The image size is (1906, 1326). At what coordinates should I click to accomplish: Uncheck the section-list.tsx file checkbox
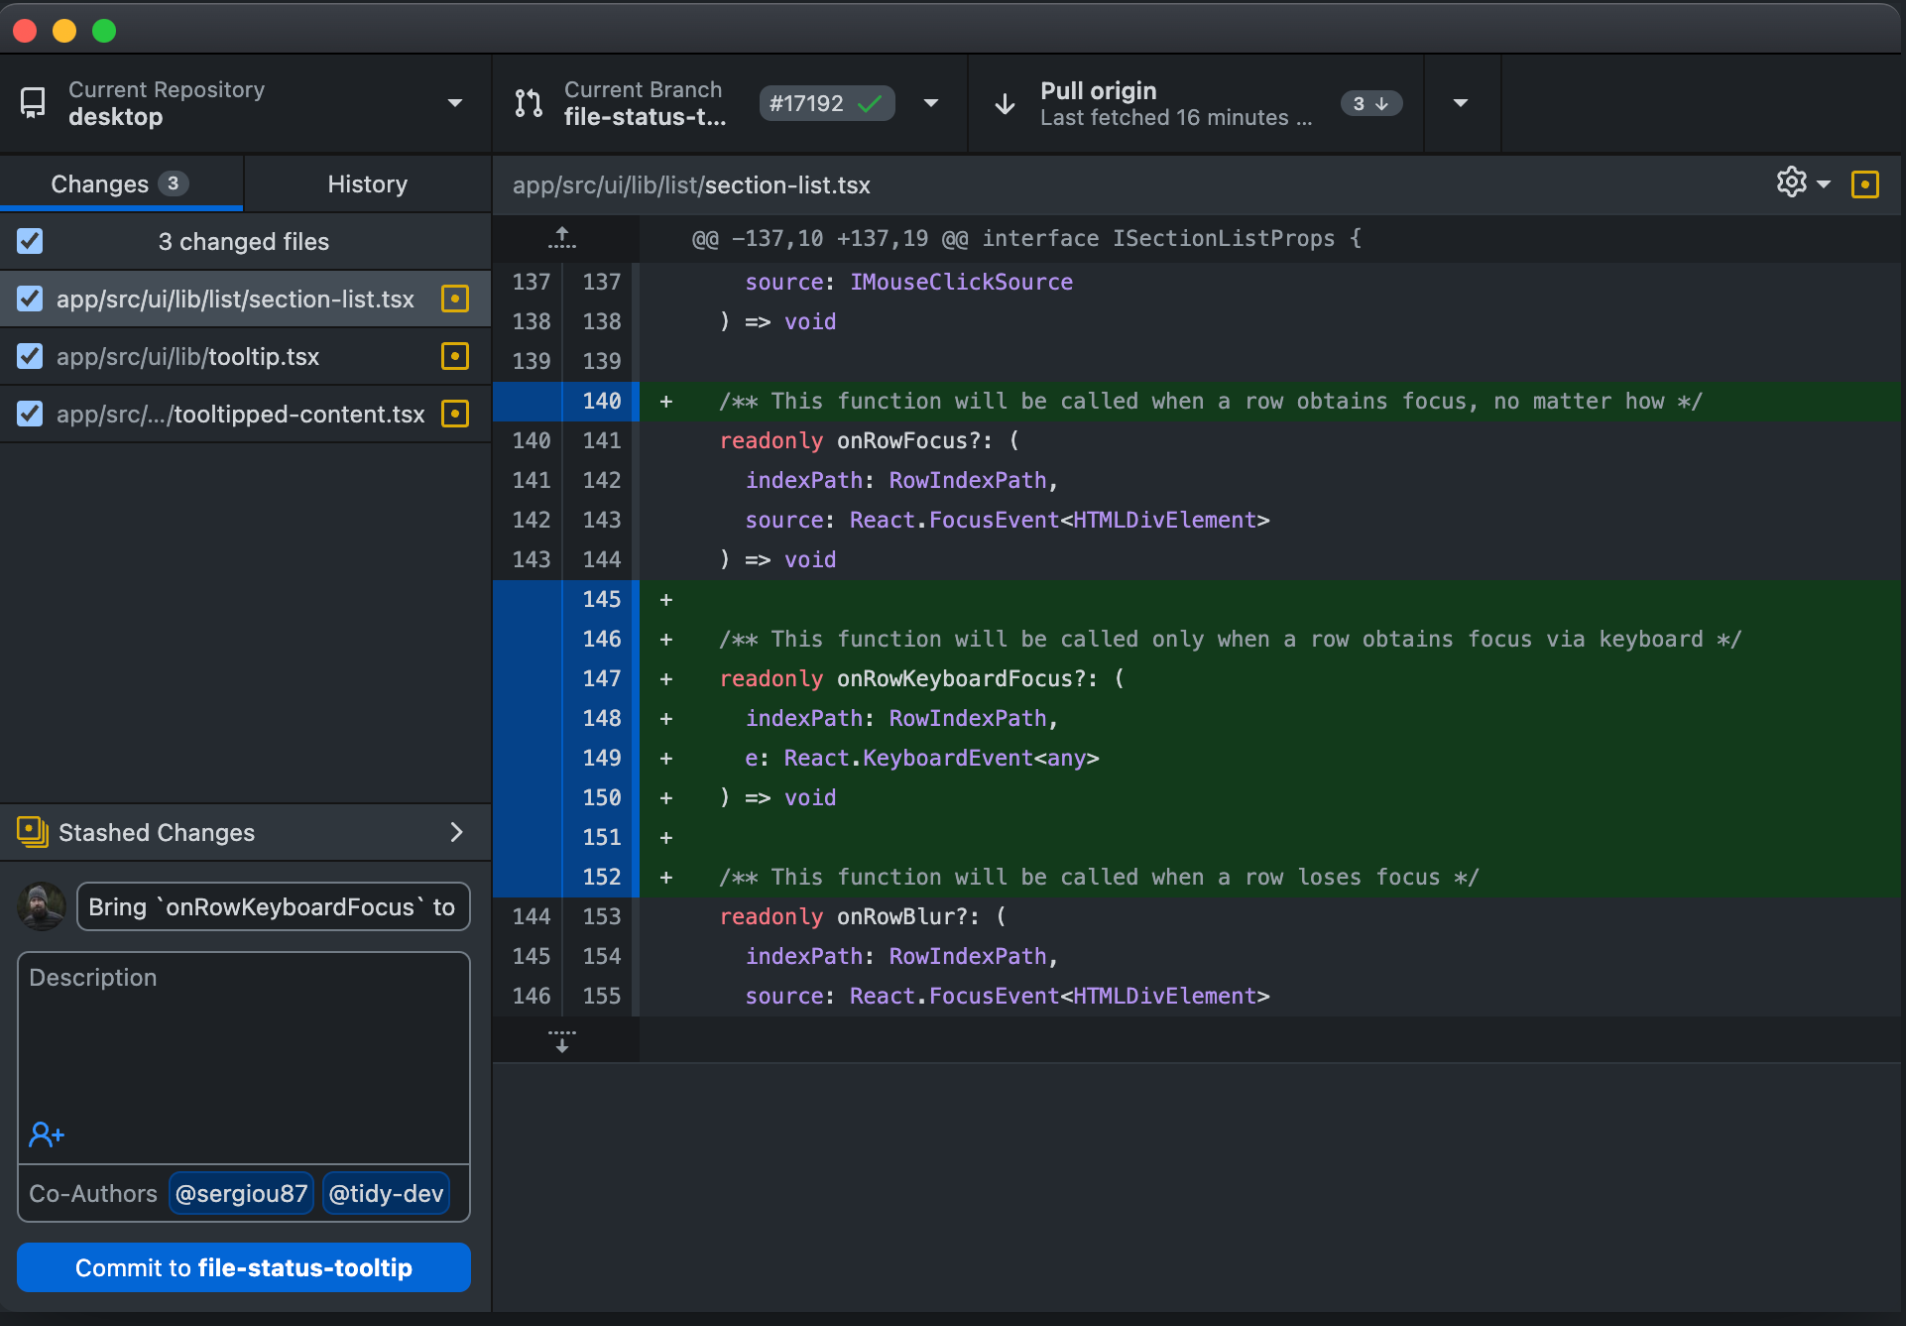click(30, 299)
